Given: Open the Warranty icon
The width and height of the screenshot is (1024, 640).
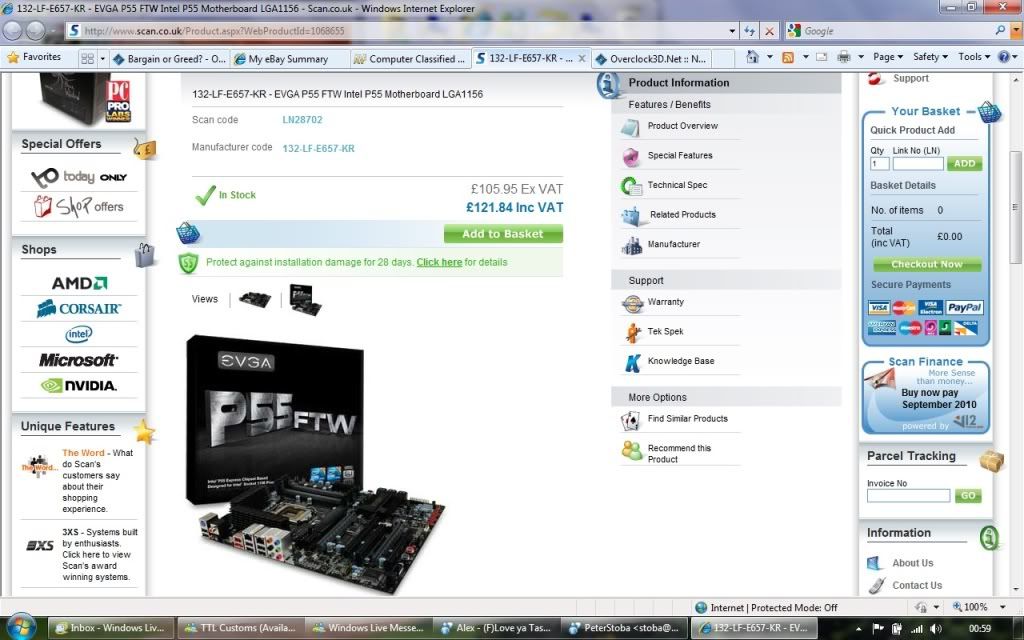Looking at the screenshot, I should click(632, 304).
